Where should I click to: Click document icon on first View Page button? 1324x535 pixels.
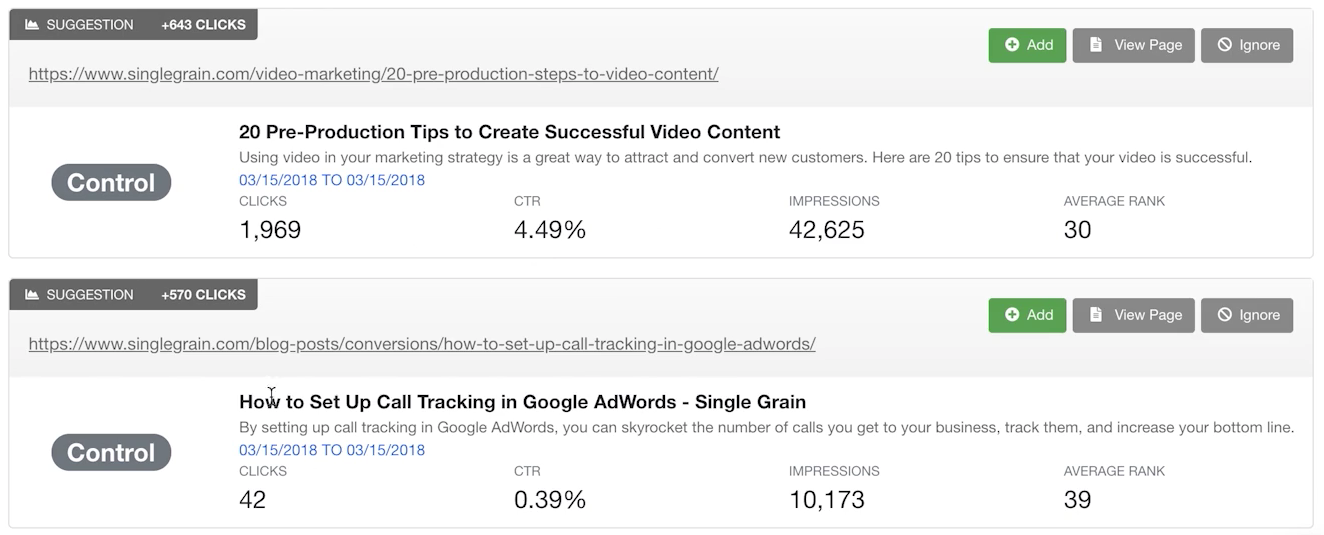[1096, 45]
